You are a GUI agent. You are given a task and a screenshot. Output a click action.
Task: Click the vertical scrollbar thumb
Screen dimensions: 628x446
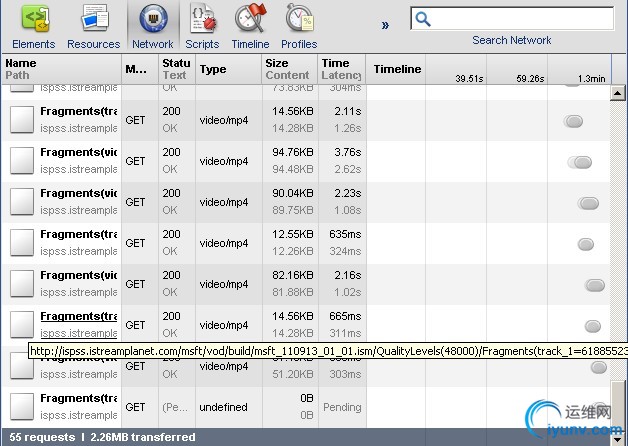618,406
